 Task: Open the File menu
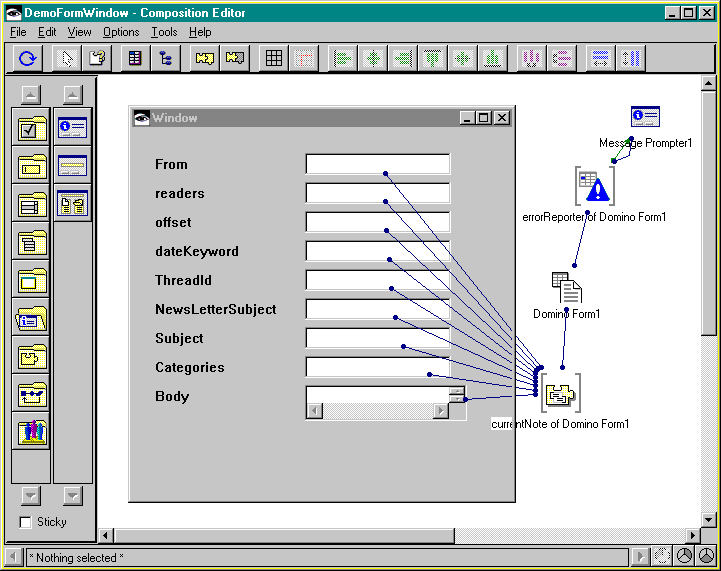pos(19,32)
